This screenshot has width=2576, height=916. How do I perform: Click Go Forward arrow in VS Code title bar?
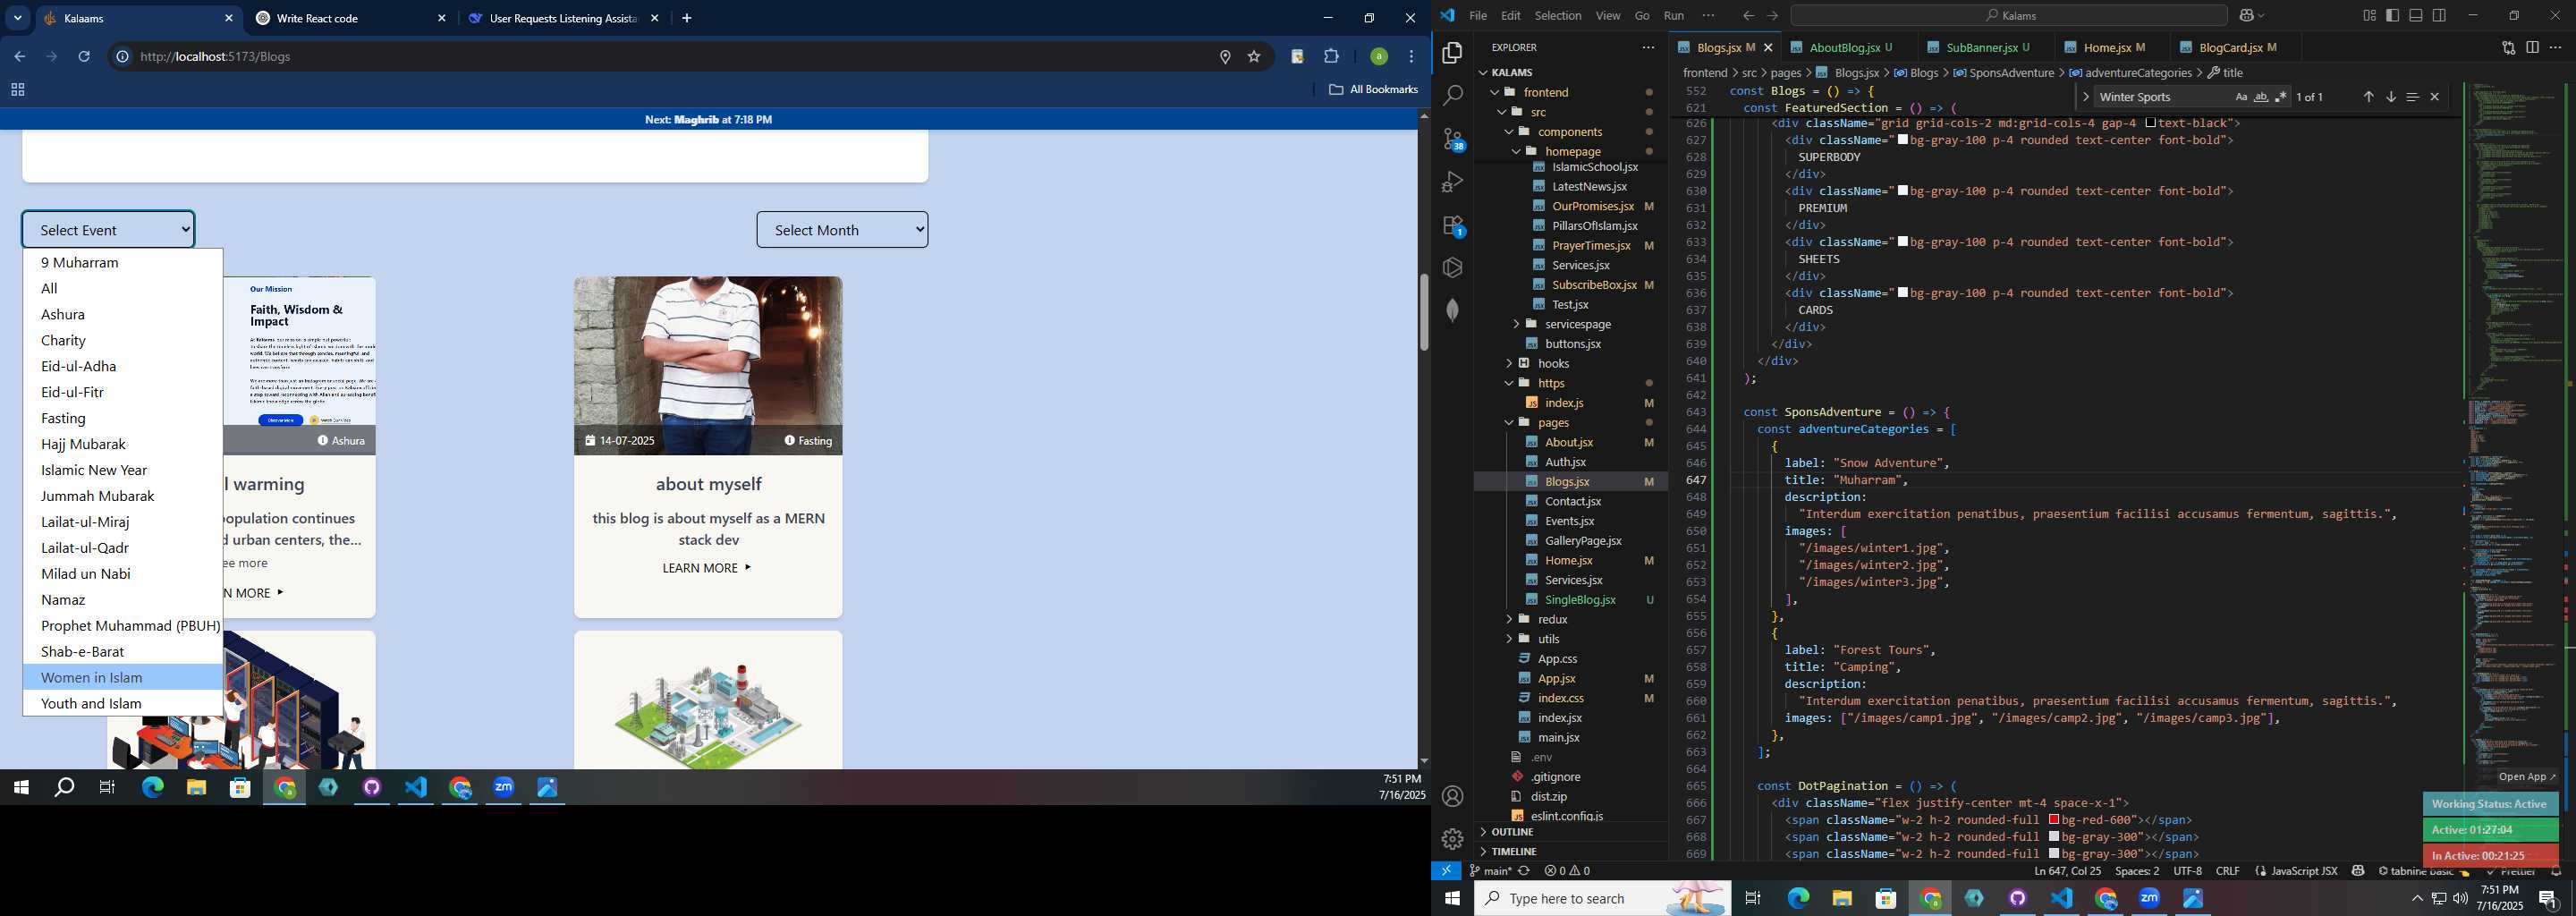pyautogui.click(x=1772, y=16)
